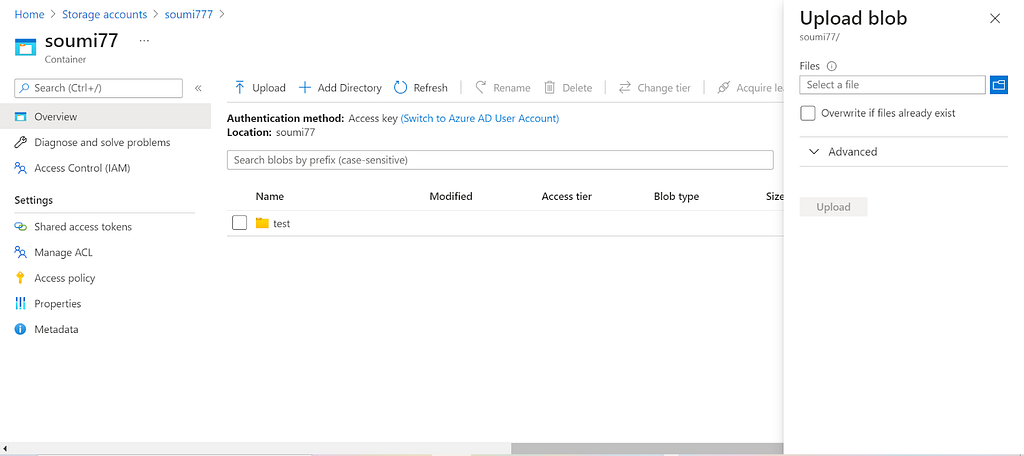The width and height of the screenshot is (1024, 456).
Task: Click the Select a file field
Action: [892, 85]
